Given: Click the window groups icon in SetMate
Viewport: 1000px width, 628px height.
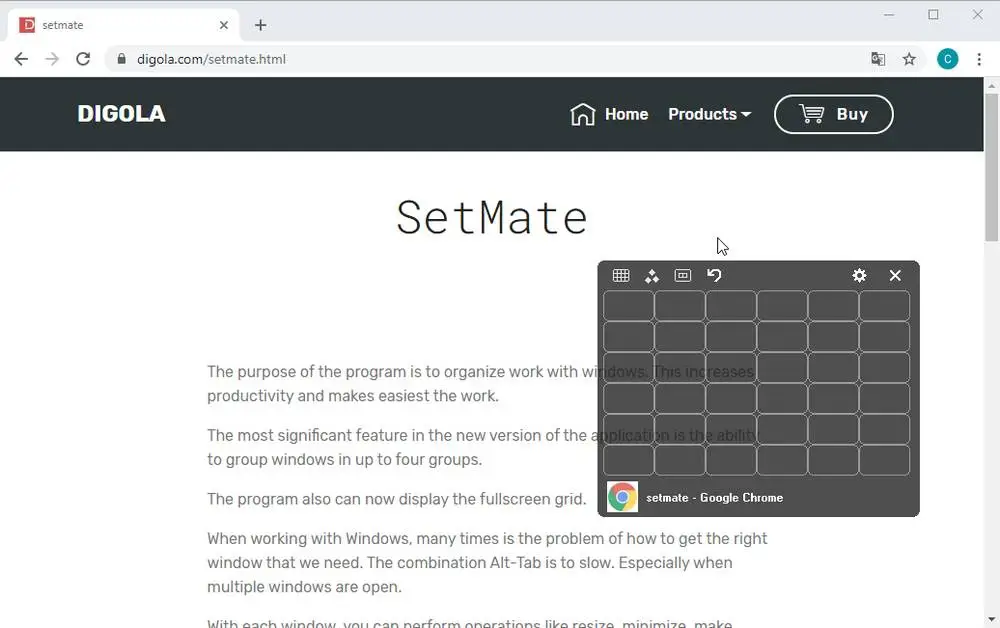Looking at the screenshot, I should [652, 276].
